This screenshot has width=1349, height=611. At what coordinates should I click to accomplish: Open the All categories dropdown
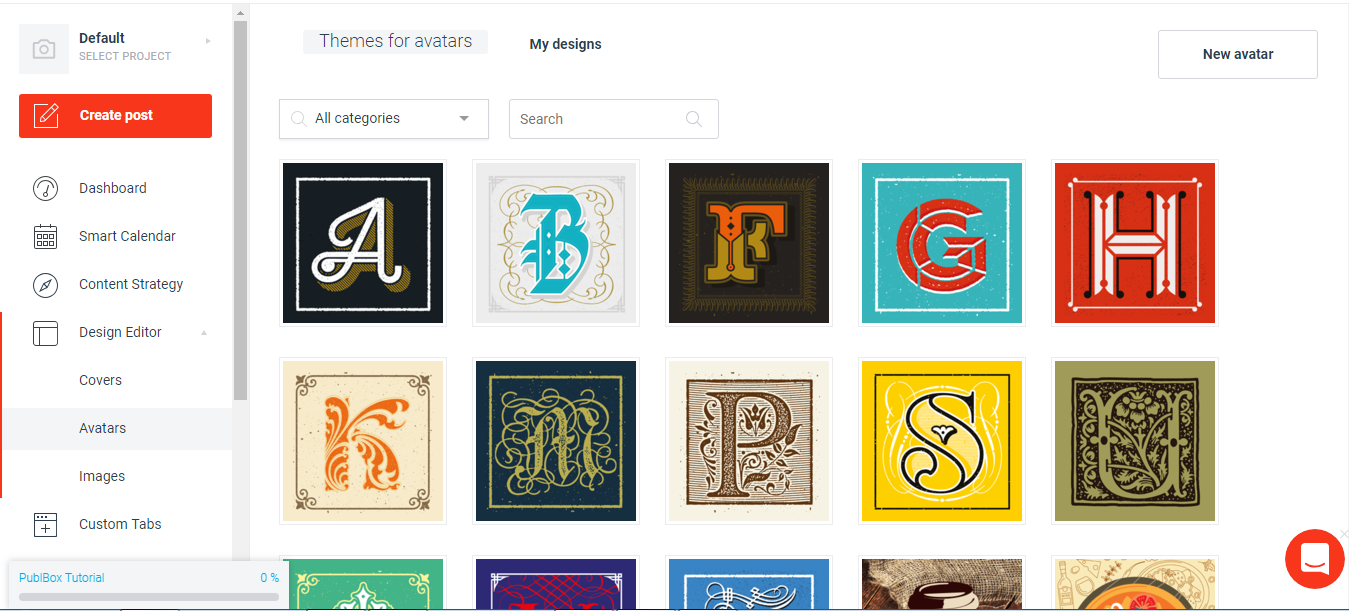384,119
